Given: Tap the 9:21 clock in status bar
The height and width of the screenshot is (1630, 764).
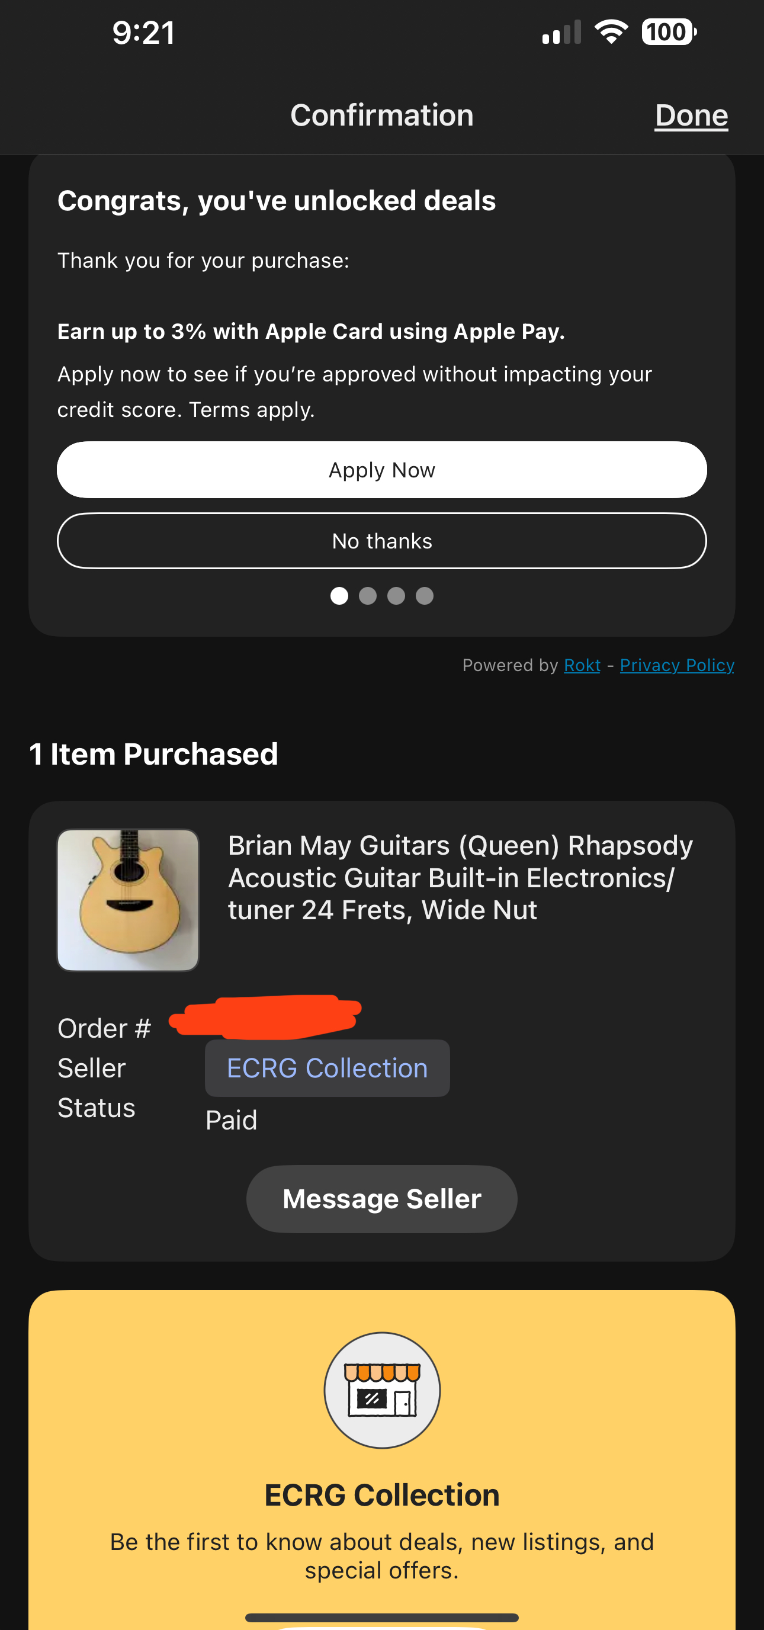Looking at the screenshot, I should 144,33.
